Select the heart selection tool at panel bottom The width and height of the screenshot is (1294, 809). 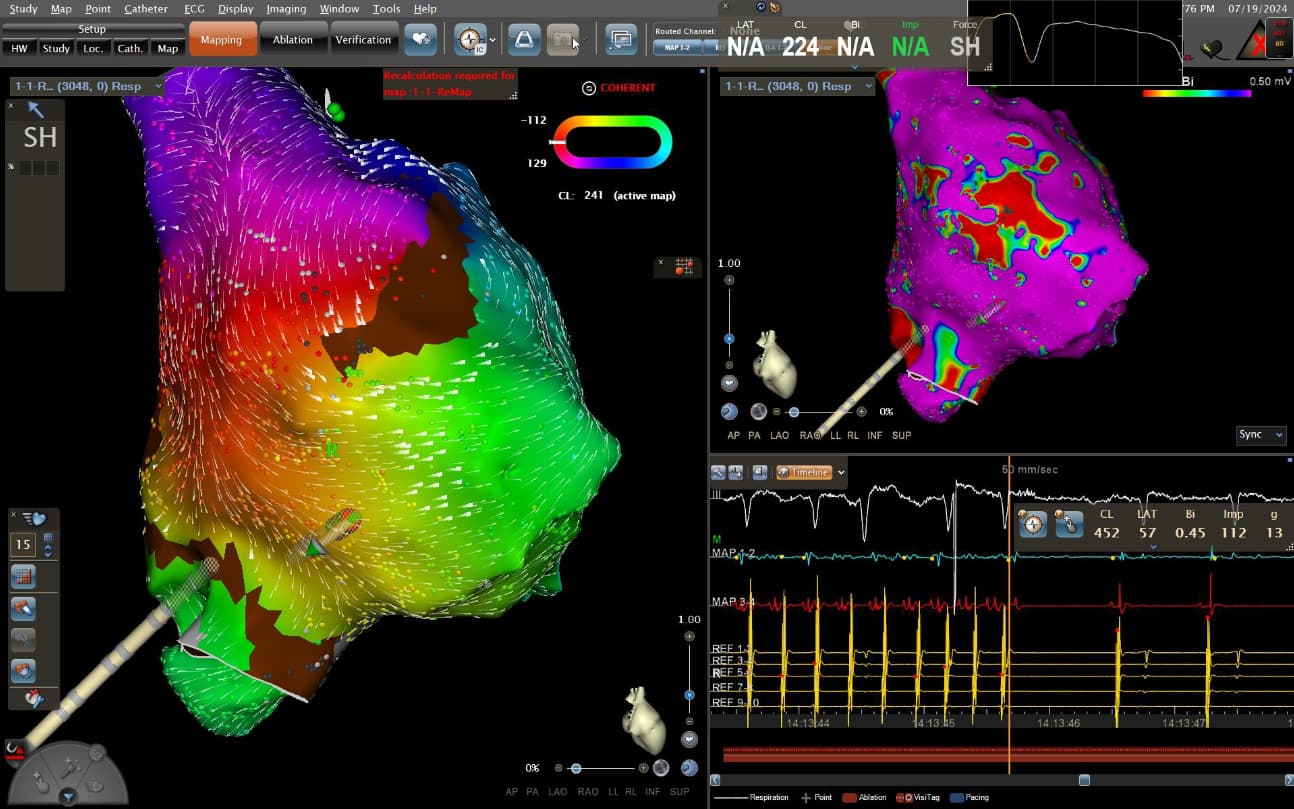23,670
